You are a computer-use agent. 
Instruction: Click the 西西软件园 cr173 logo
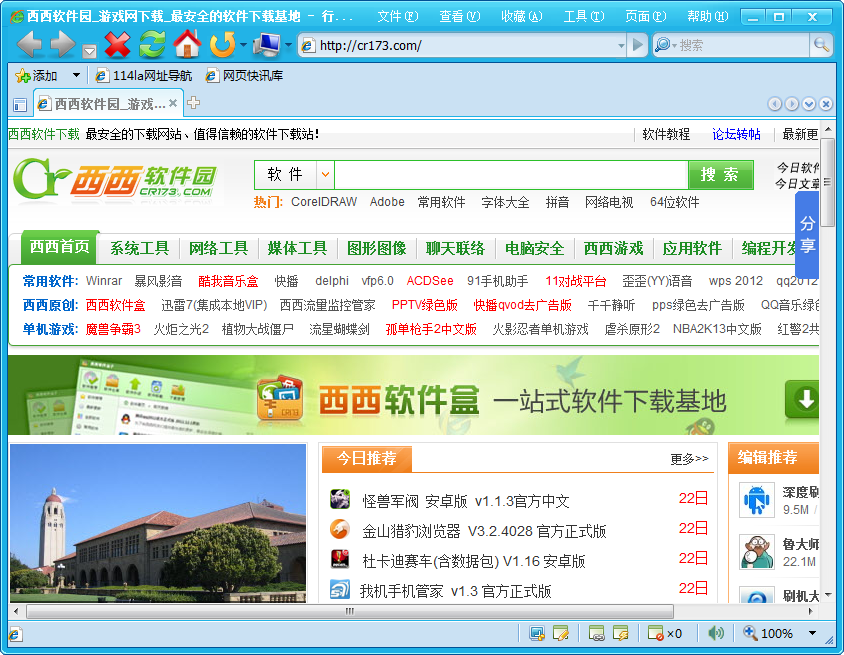115,181
